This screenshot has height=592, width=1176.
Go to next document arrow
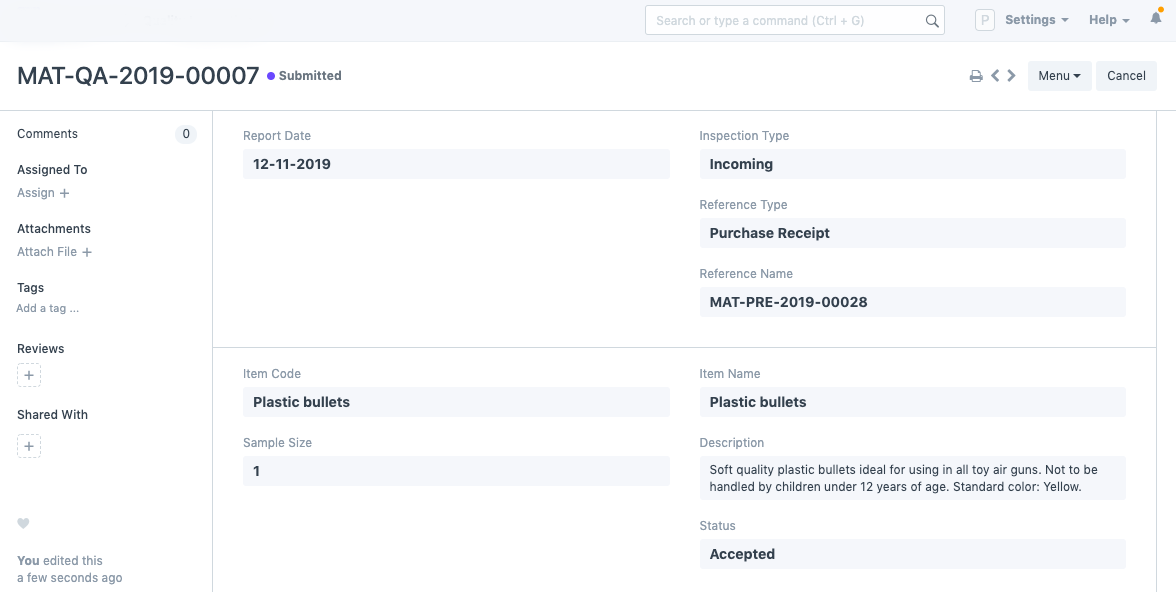pyautogui.click(x=1012, y=76)
